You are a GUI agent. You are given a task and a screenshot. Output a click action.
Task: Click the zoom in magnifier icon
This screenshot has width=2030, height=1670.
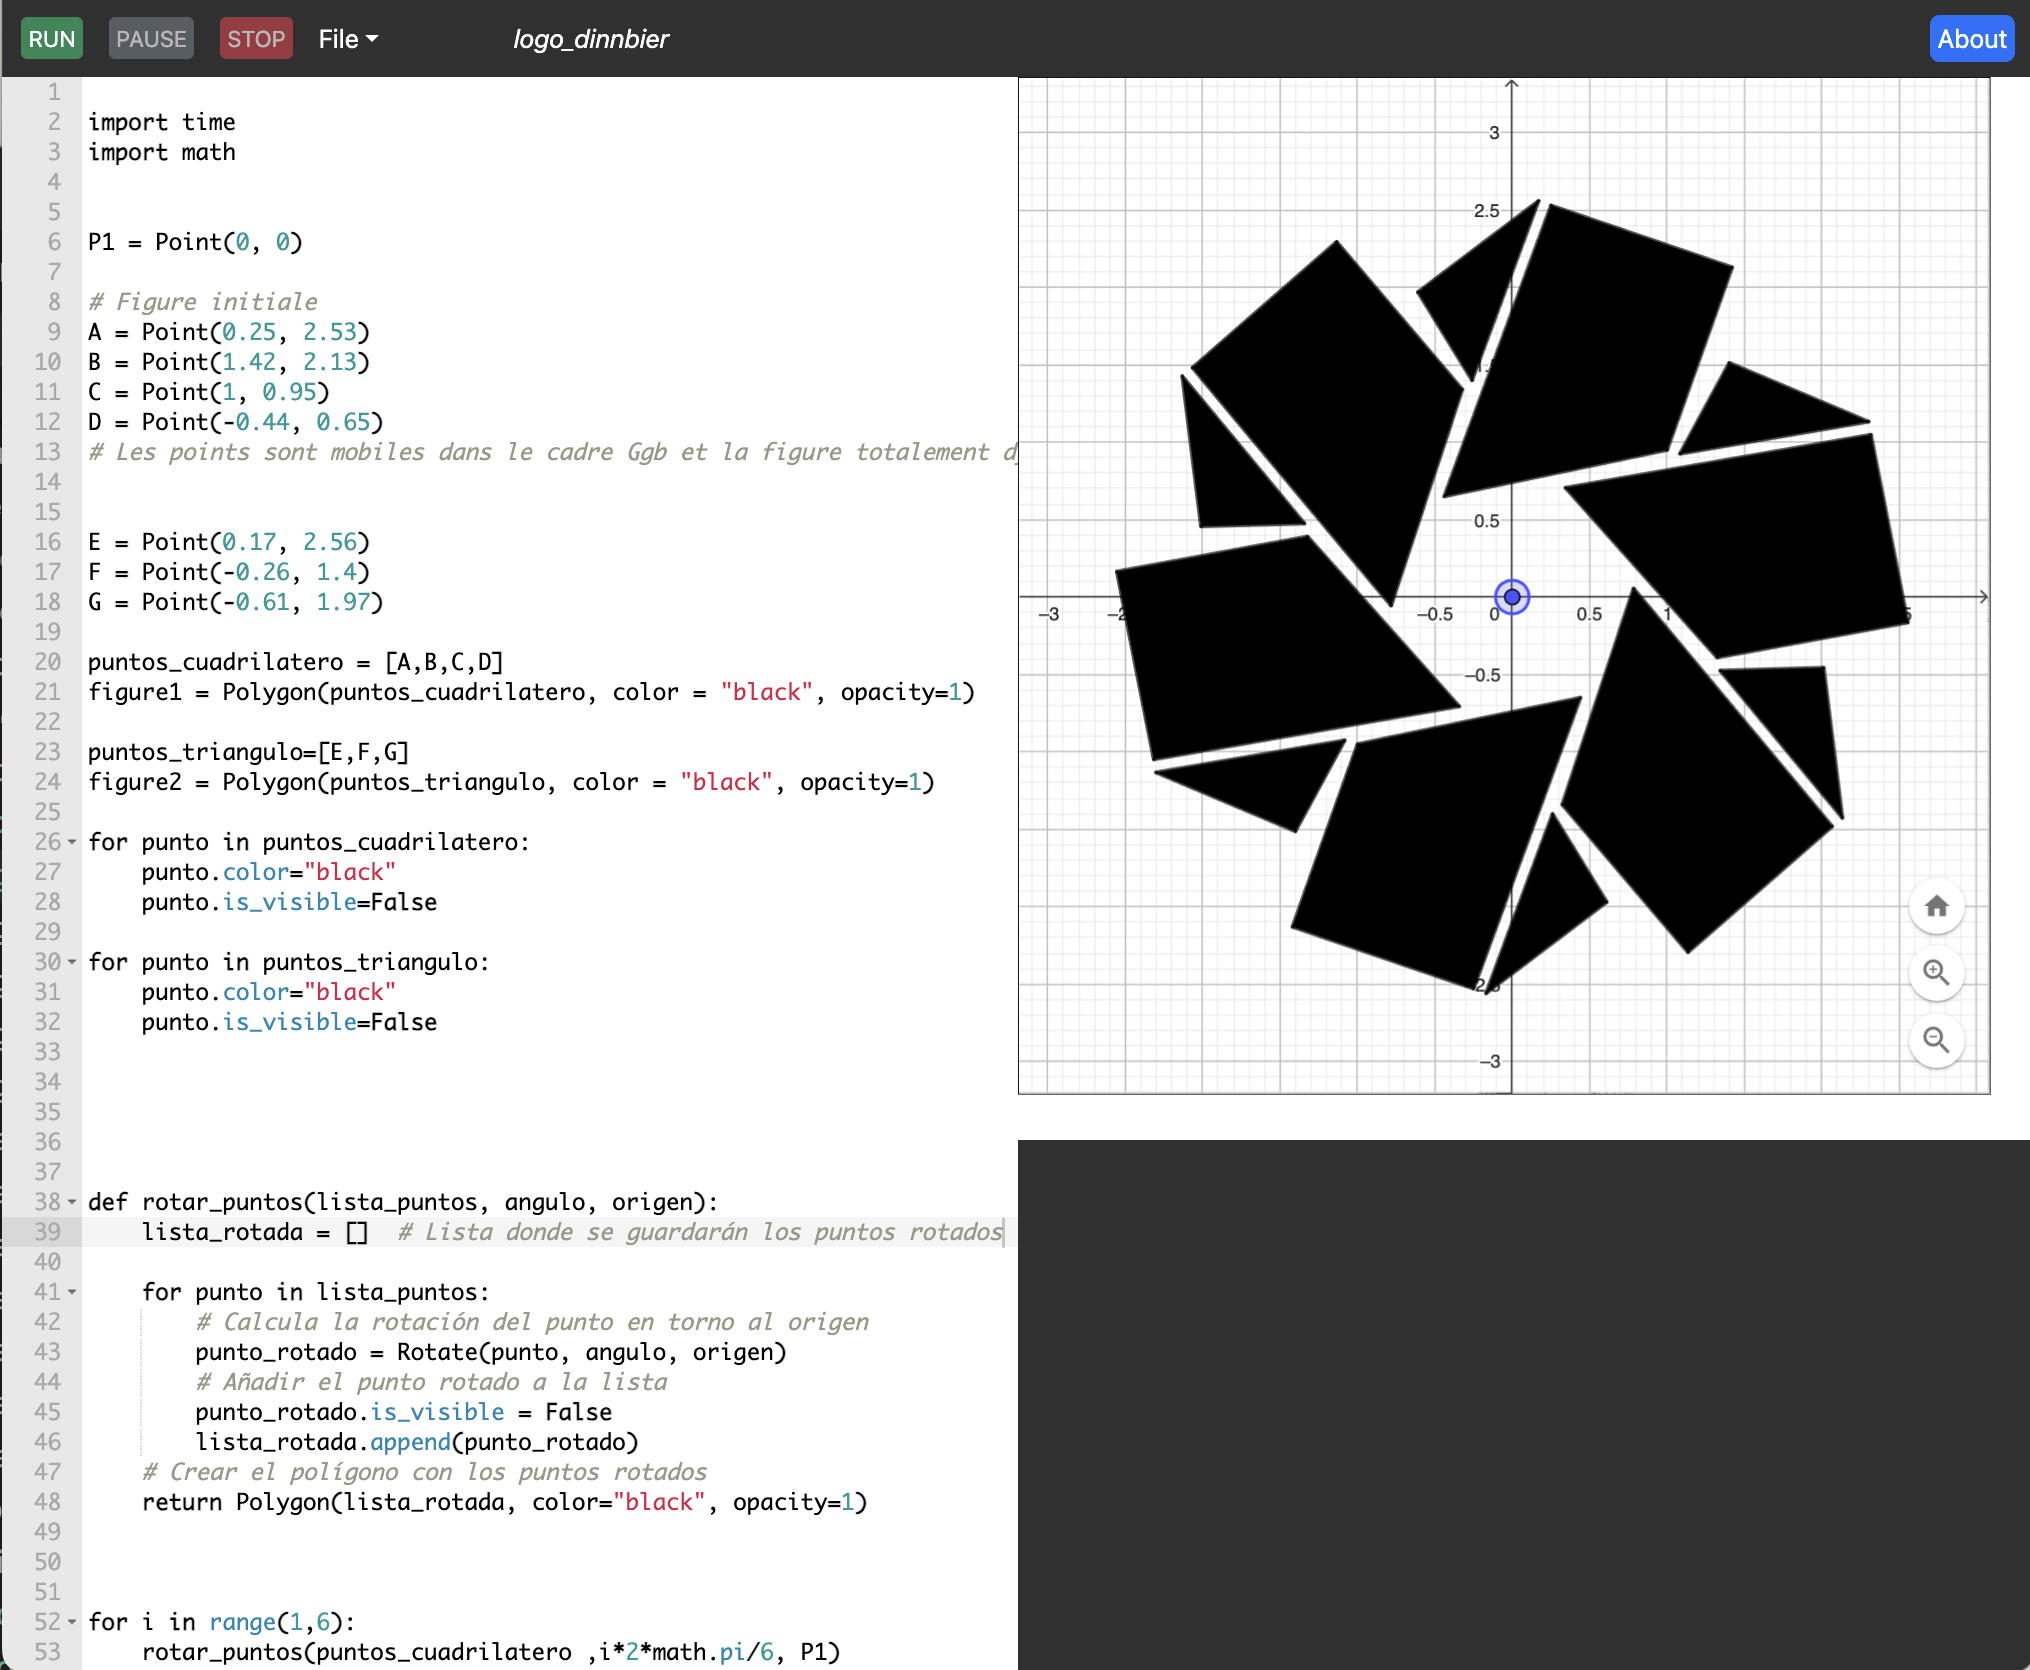point(1936,973)
